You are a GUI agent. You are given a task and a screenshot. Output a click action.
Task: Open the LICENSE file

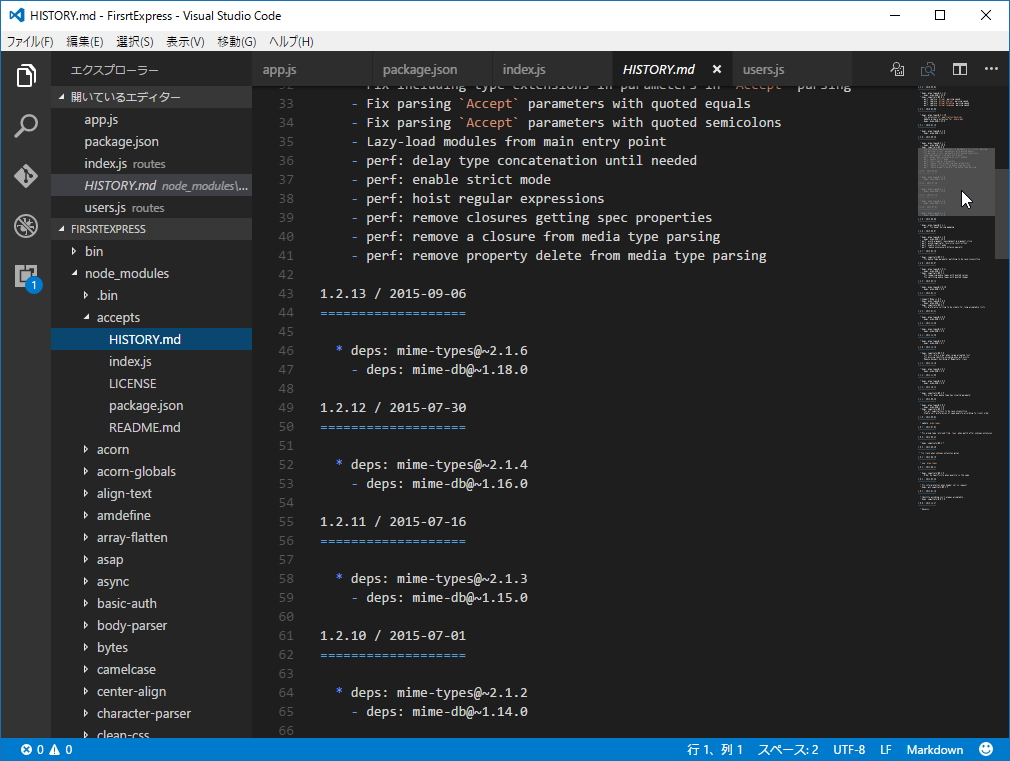(x=151, y=383)
